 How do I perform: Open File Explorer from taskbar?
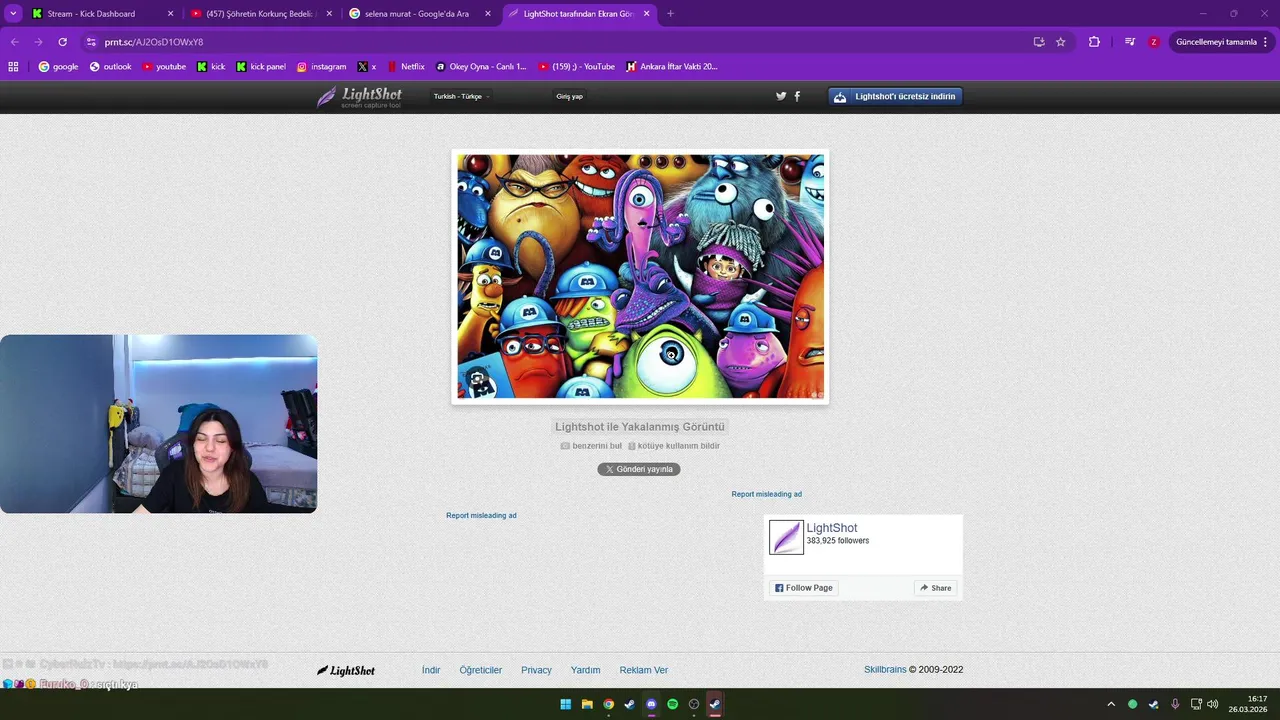[x=587, y=704]
